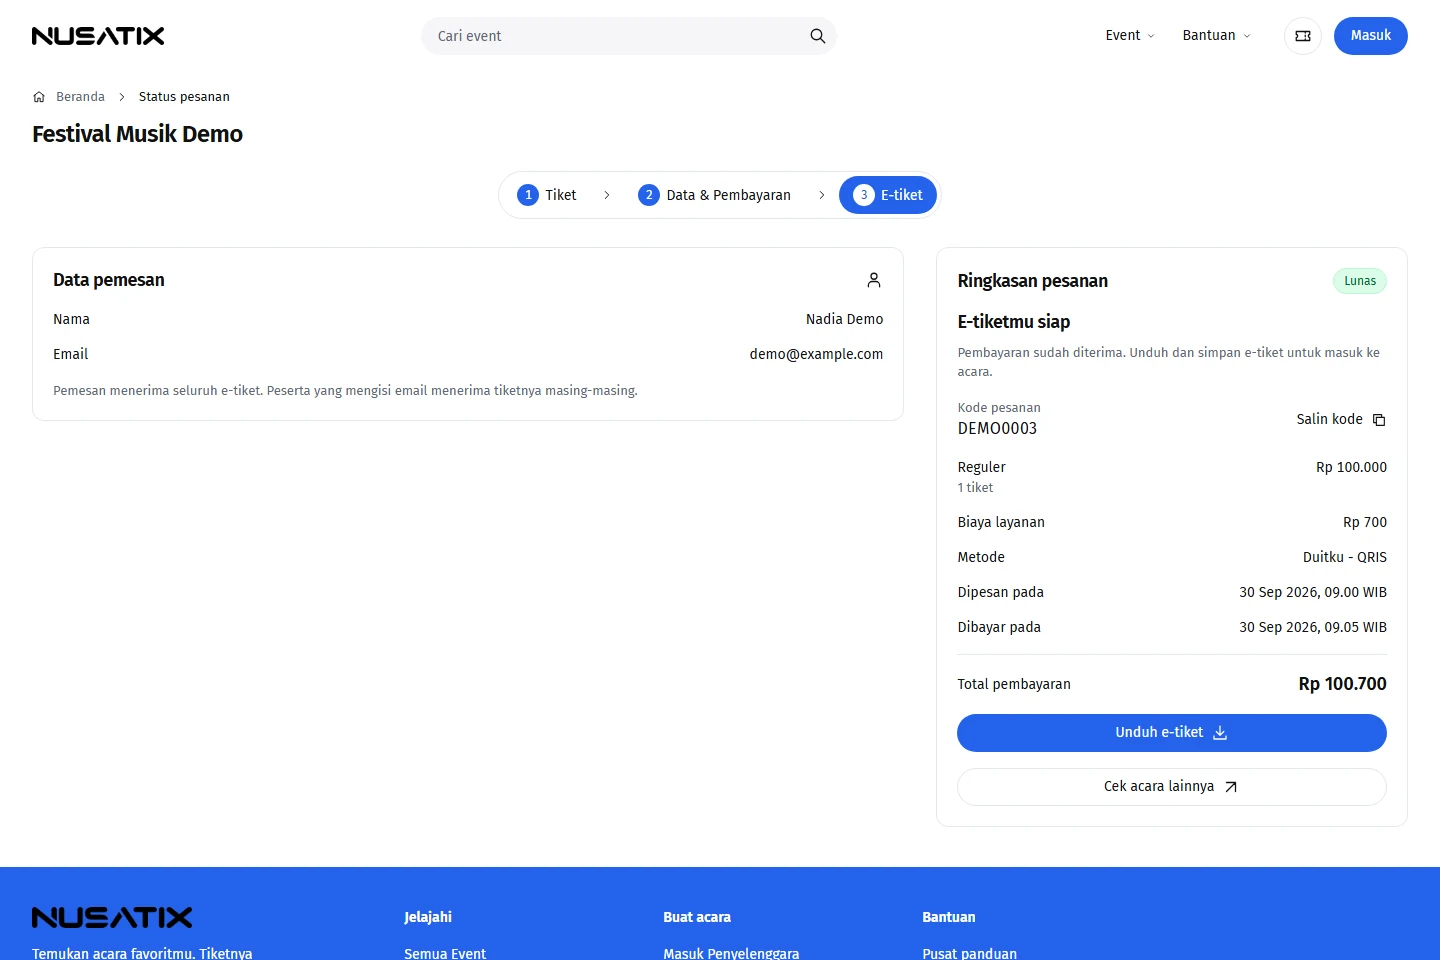
Task: Click the Lunas status badge
Action: pos(1360,281)
